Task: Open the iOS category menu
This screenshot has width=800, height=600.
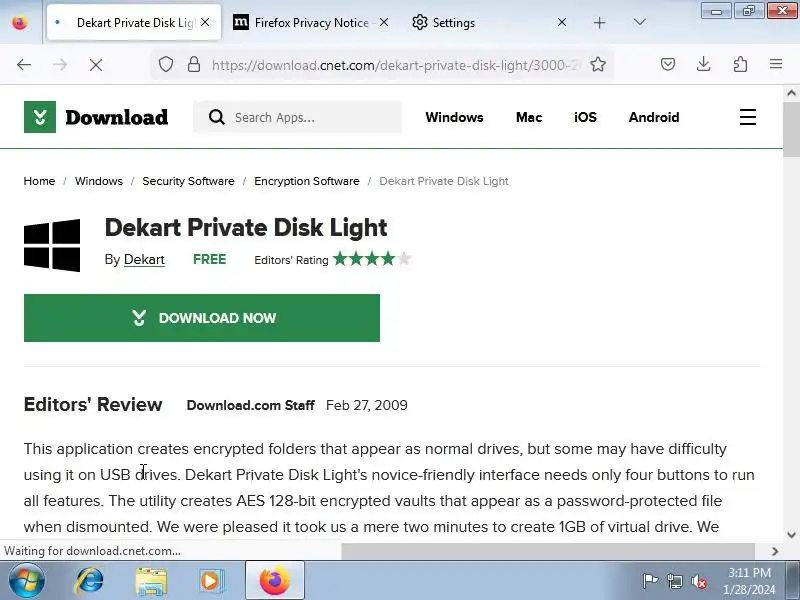Action: [585, 117]
